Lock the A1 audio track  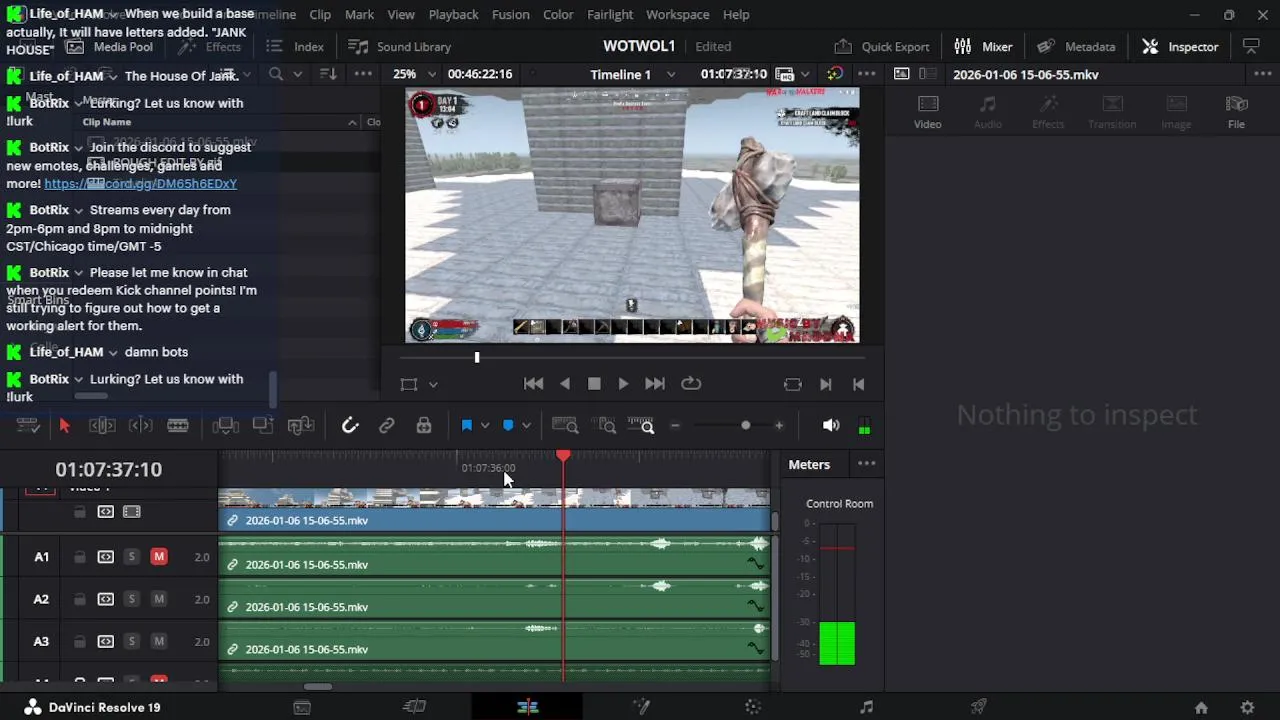pyautogui.click(x=79, y=557)
